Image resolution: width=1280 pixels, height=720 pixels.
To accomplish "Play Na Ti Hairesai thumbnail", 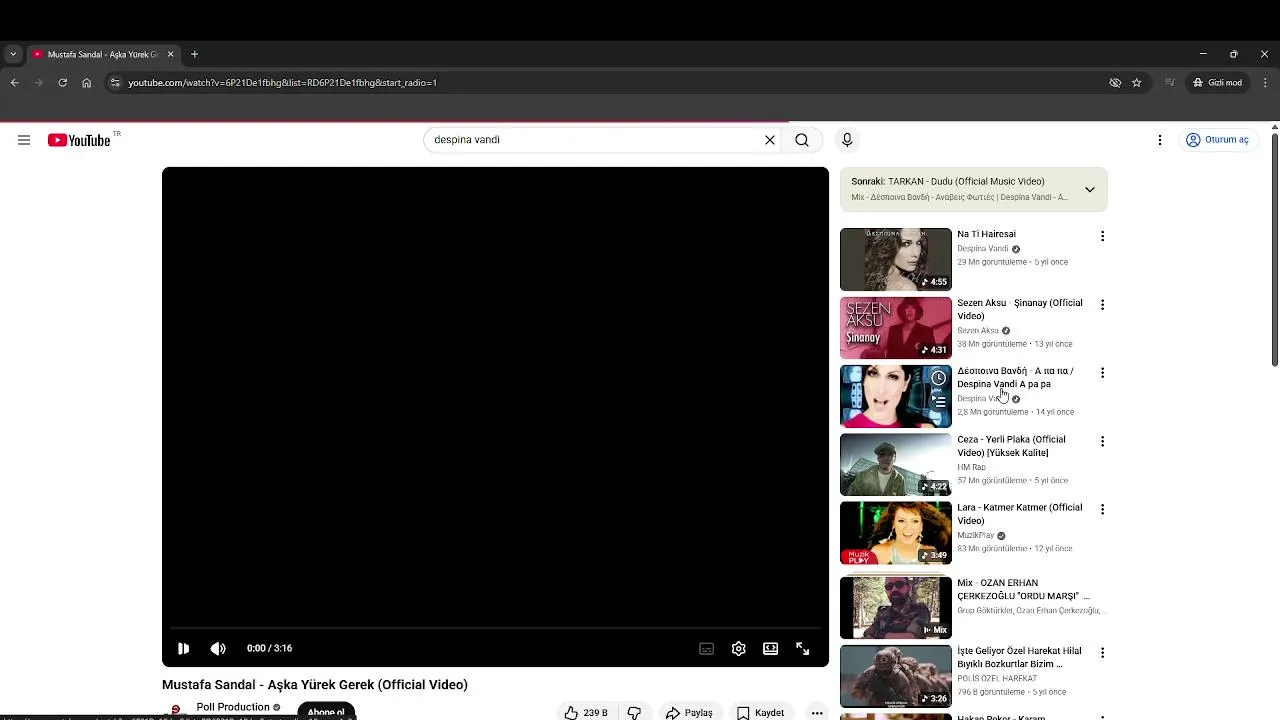I will 896,259.
